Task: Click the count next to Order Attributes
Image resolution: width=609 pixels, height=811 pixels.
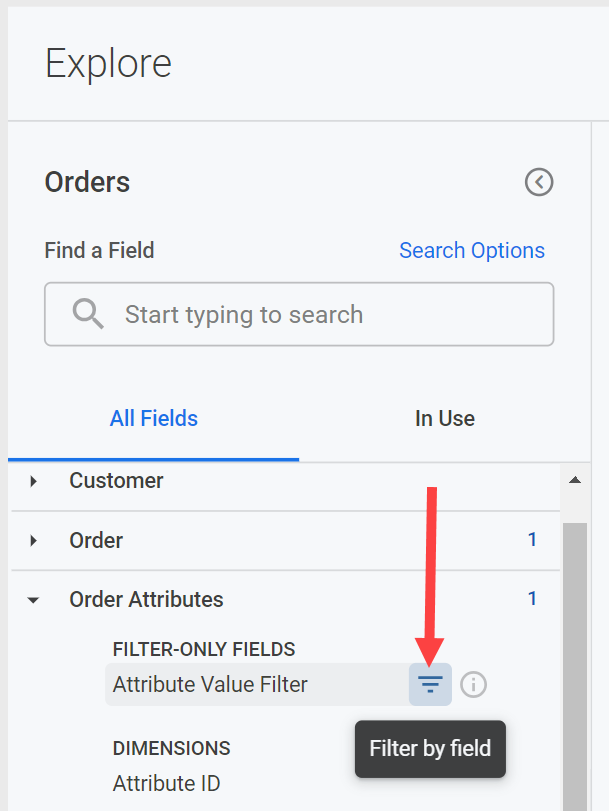Action: (x=533, y=598)
